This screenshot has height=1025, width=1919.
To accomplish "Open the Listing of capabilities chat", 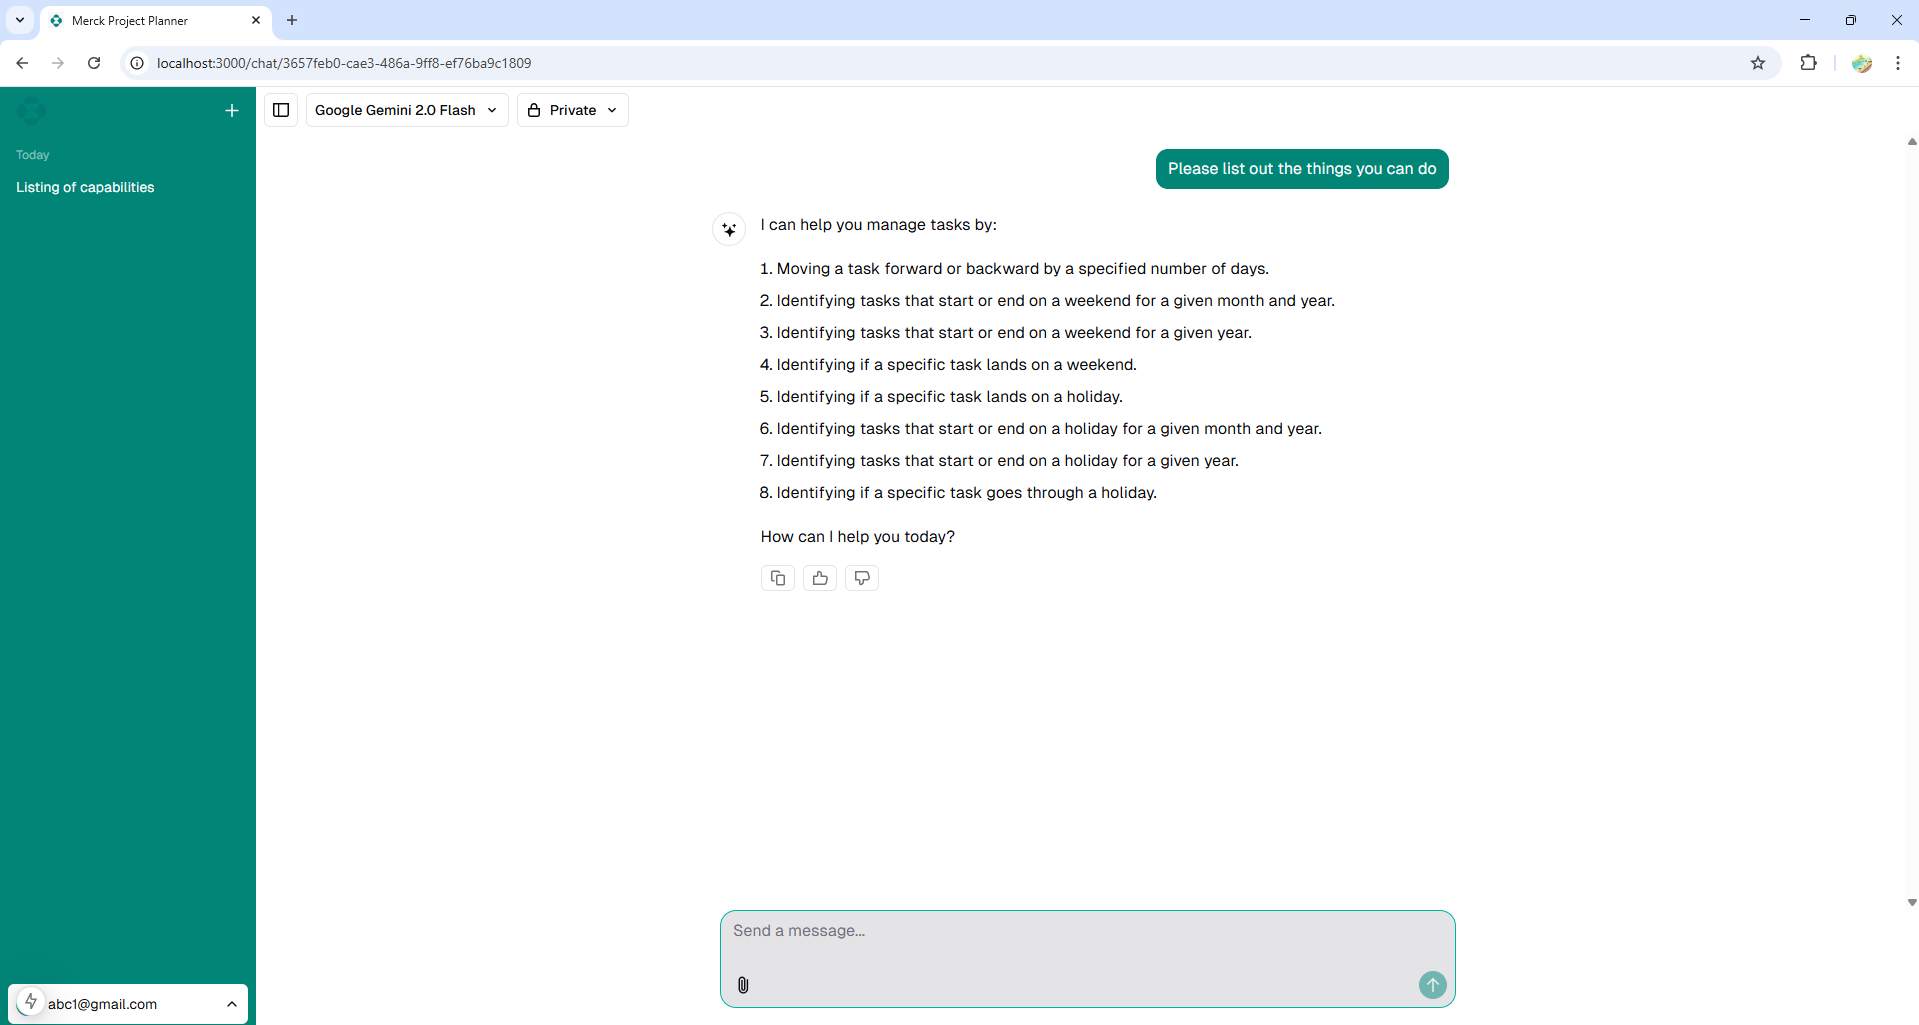I will tap(85, 187).
